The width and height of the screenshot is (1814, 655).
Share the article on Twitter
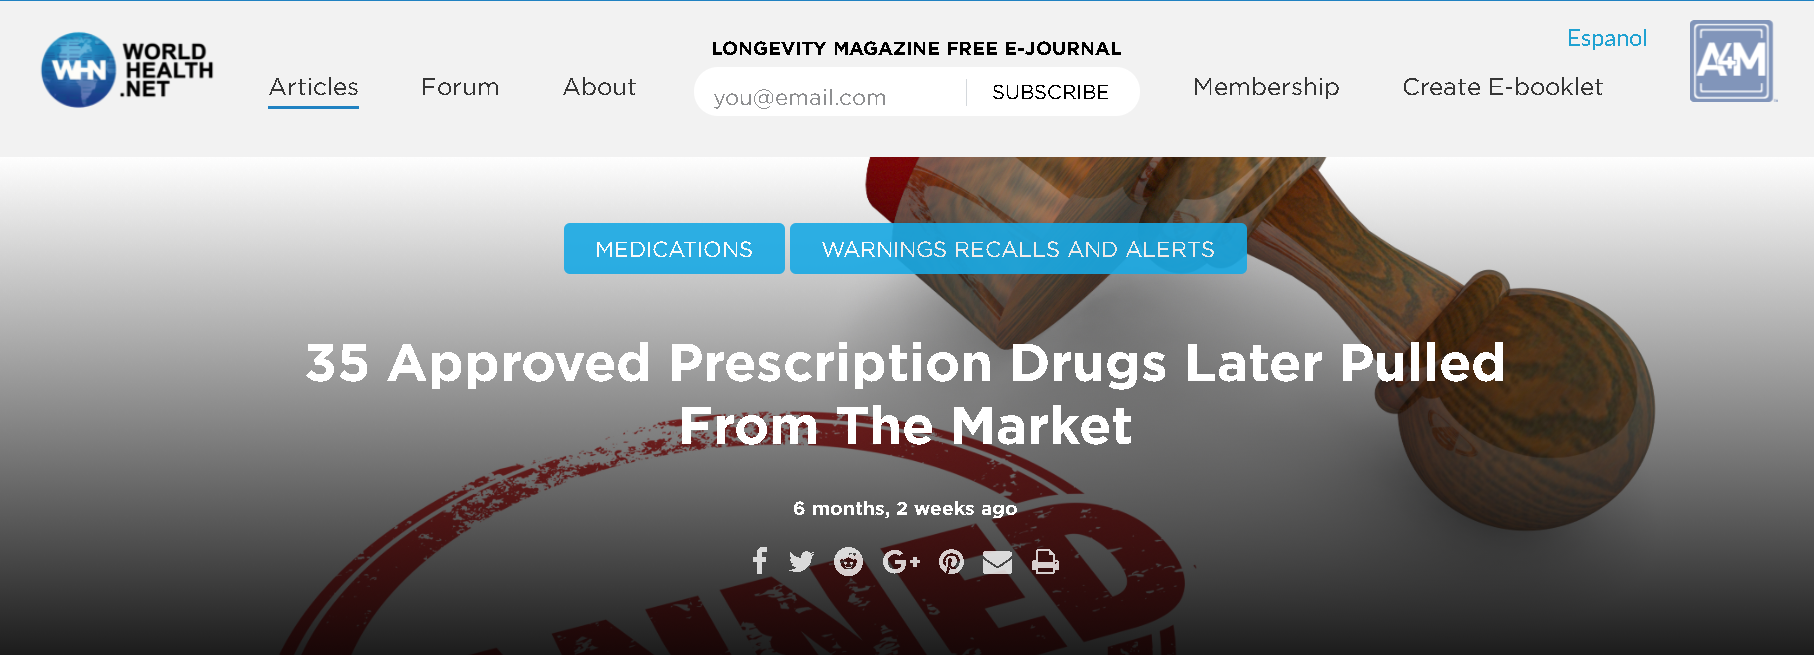click(x=801, y=562)
